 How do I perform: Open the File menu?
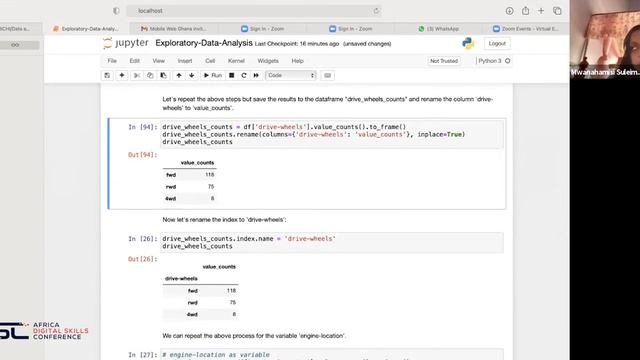pyautogui.click(x=112, y=61)
